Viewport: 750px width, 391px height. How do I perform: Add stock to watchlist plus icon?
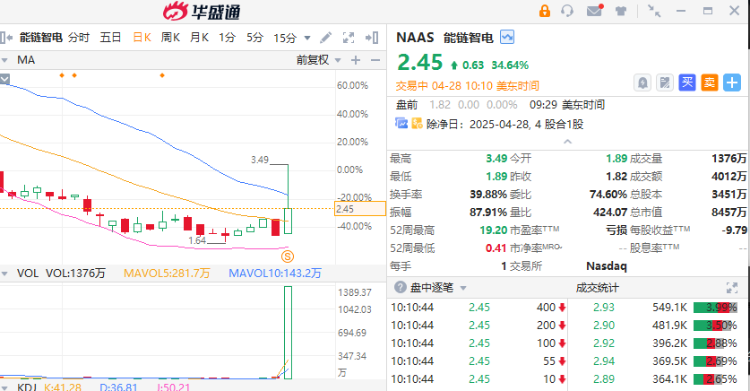tap(732, 83)
